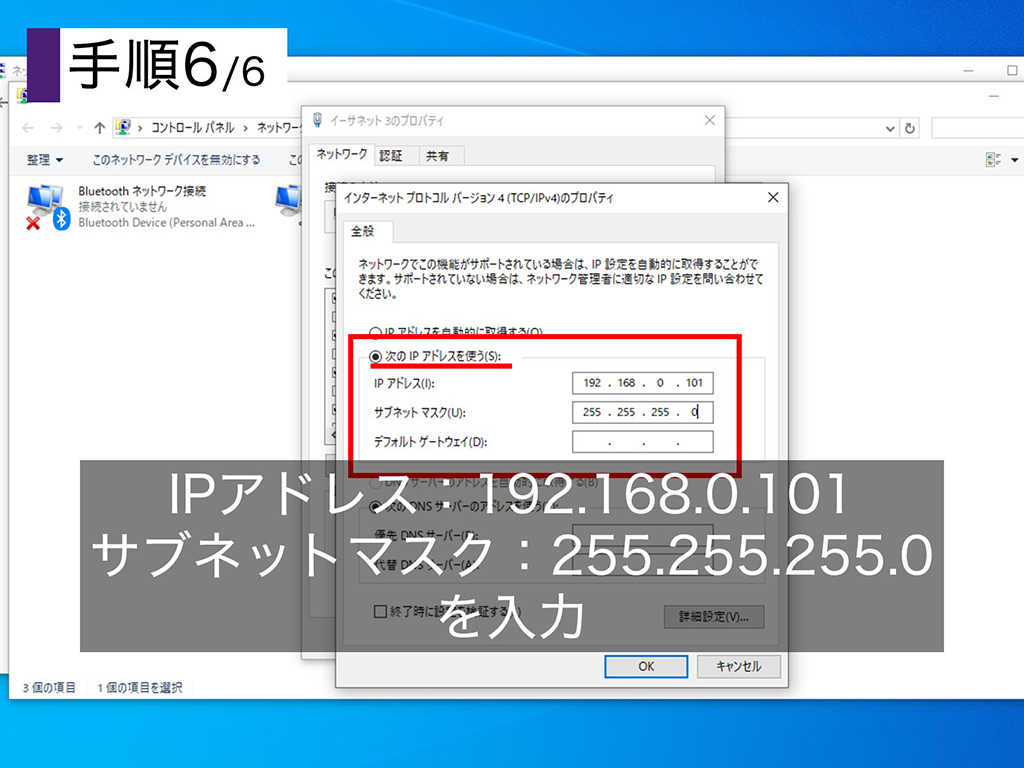Open 詳細設定(V) advanced settings
This screenshot has width=1024, height=768.
(x=714, y=617)
